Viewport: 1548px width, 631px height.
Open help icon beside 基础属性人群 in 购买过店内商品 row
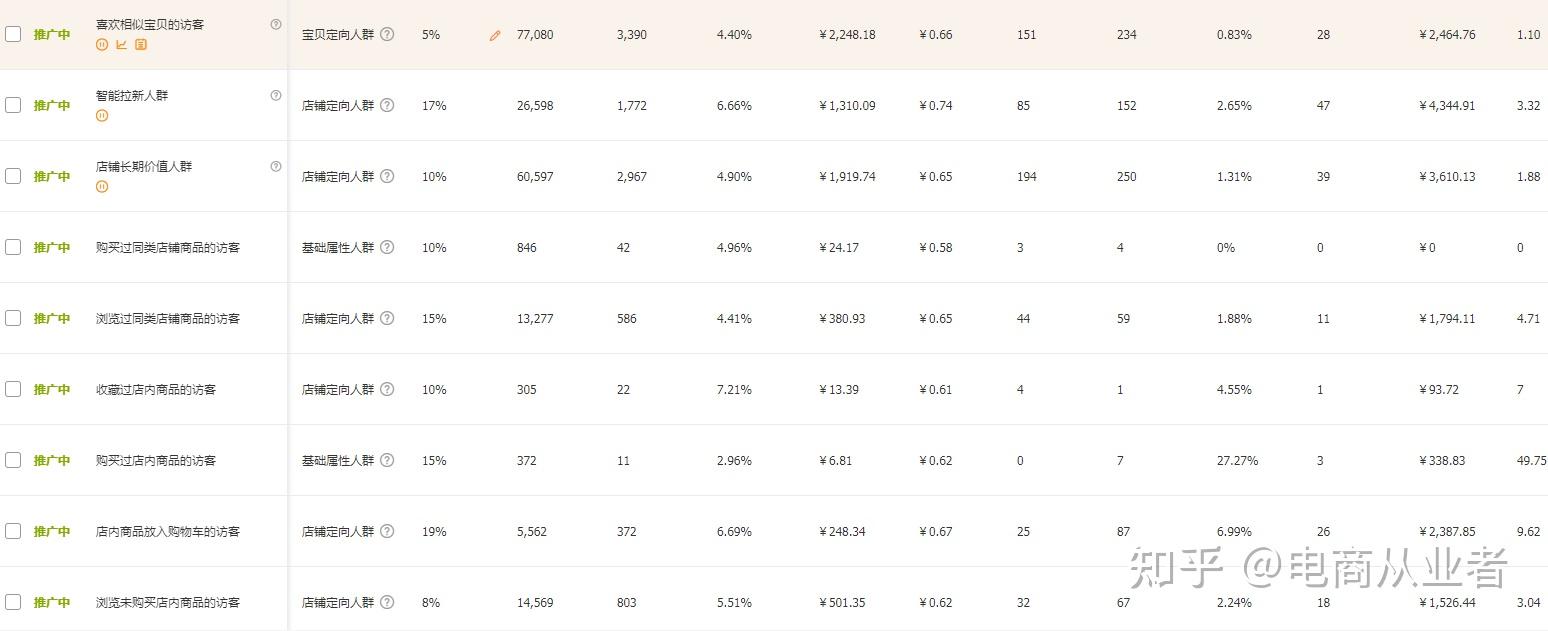coord(387,460)
